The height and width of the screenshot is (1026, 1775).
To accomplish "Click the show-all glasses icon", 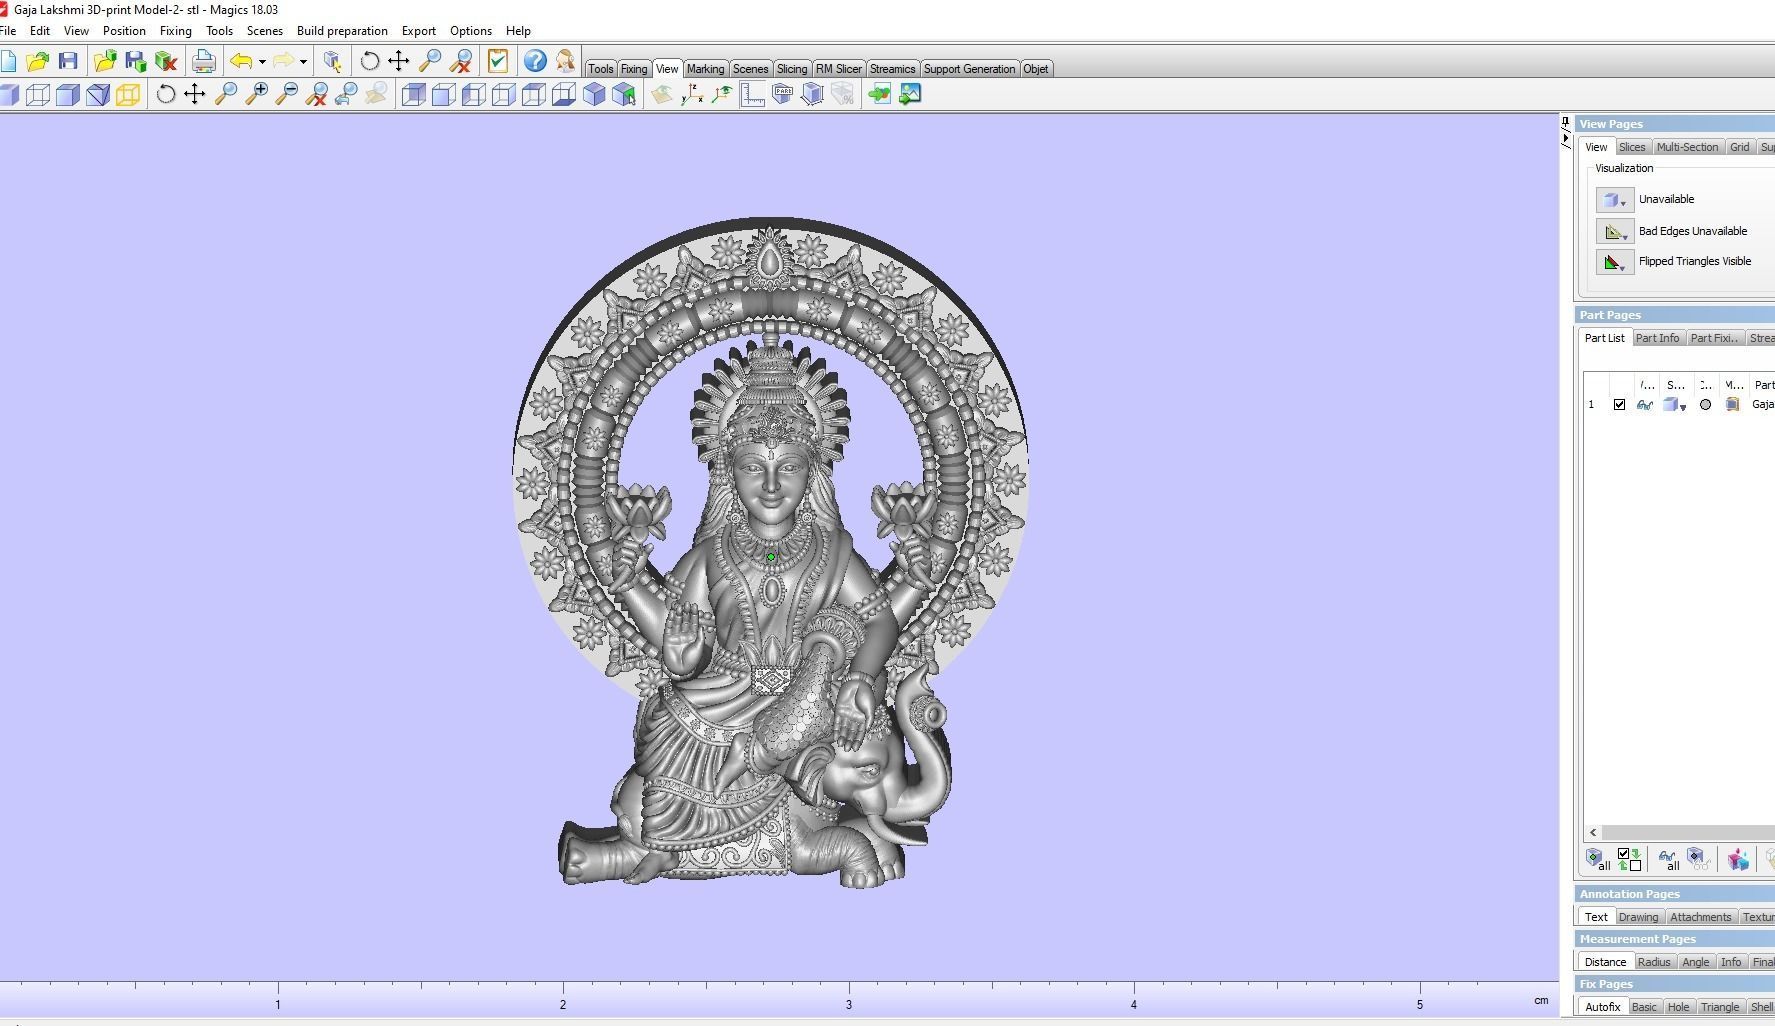I will 1668,859.
